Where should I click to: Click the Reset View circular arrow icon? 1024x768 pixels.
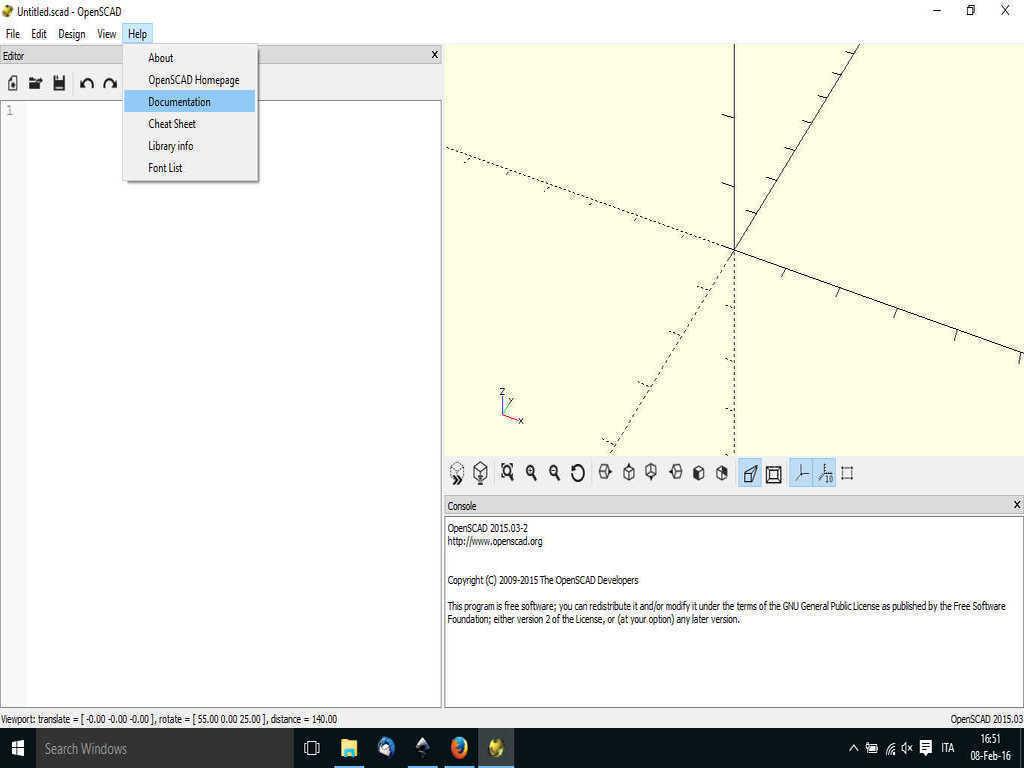coord(577,472)
